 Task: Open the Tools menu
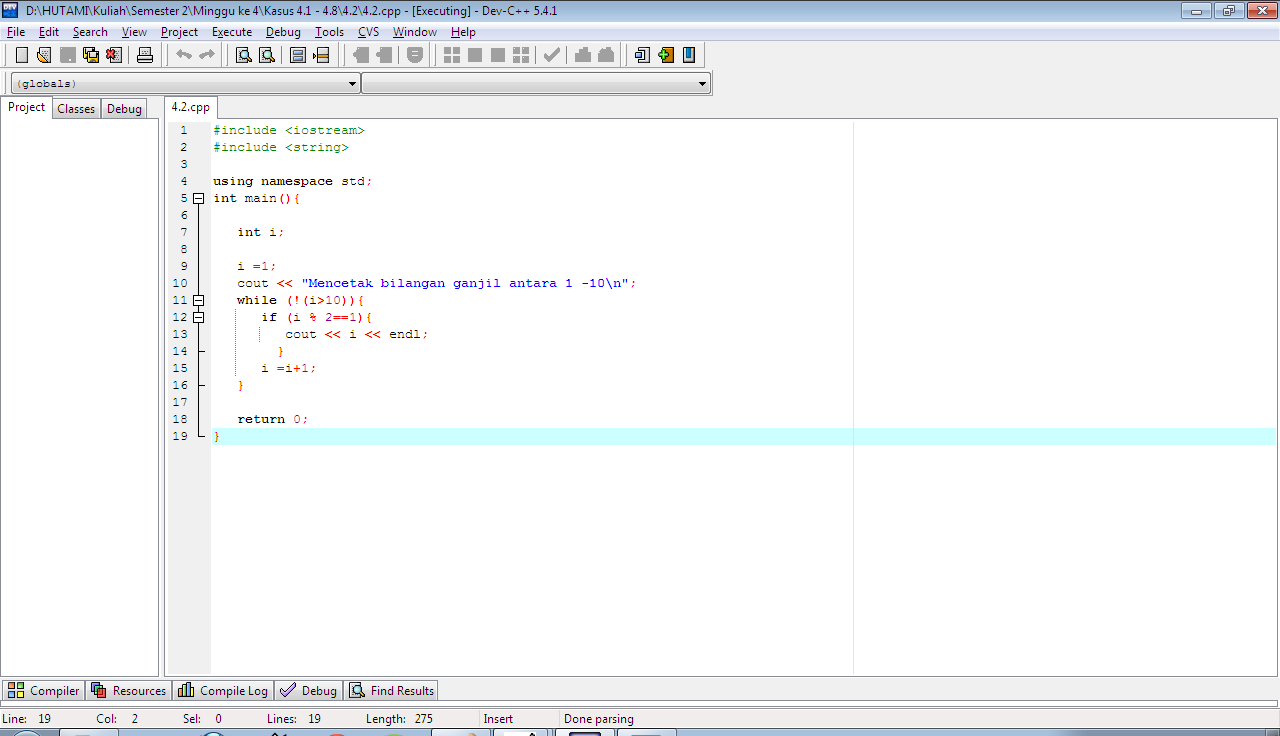point(329,32)
